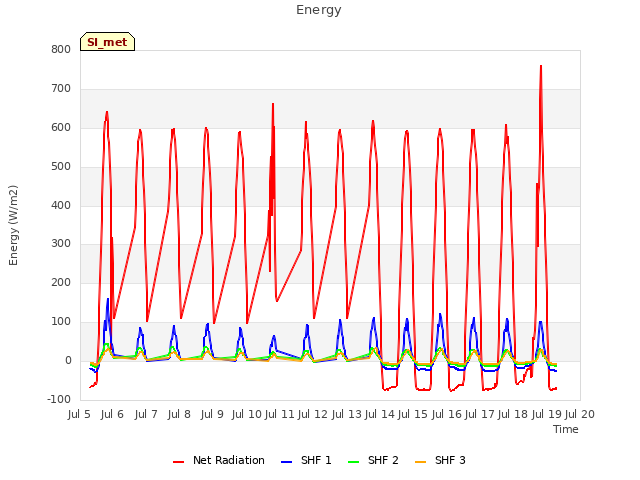Screen dimensions: 640x480
Task: Select the SHF 1 legend entry
Action: tap(307, 460)
